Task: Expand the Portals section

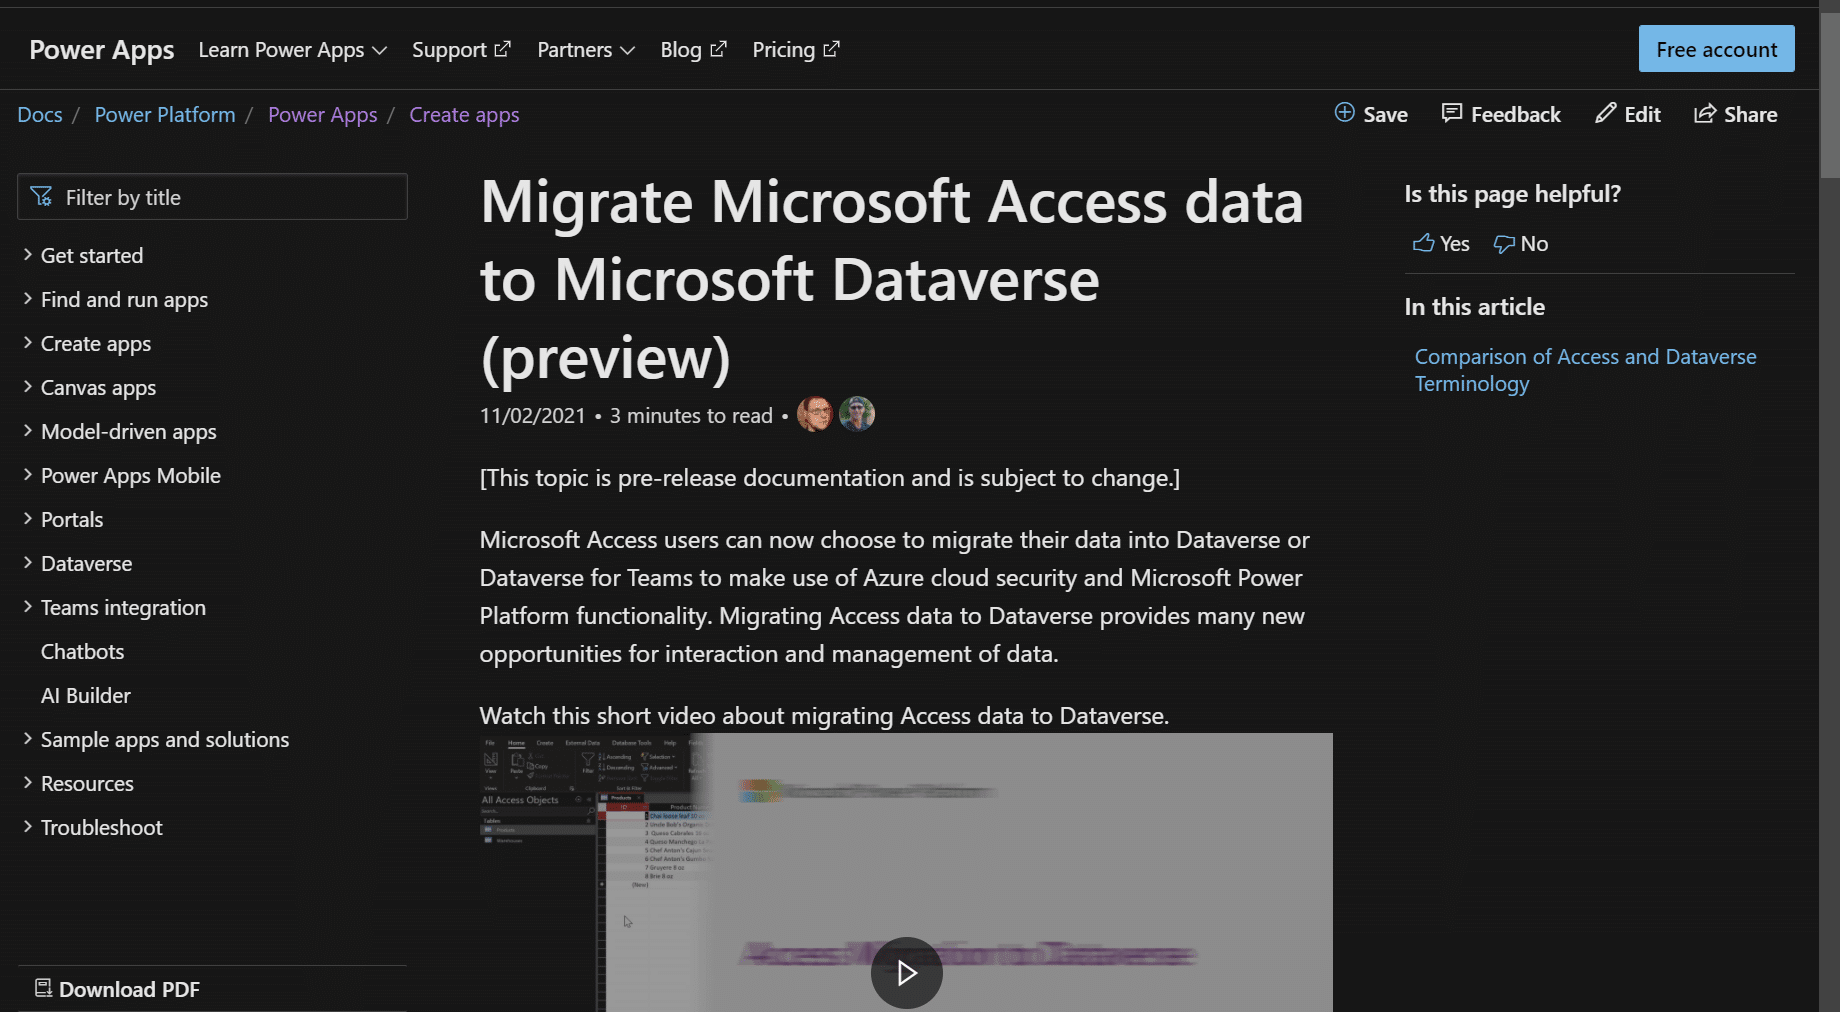Action: coord(28,519)
